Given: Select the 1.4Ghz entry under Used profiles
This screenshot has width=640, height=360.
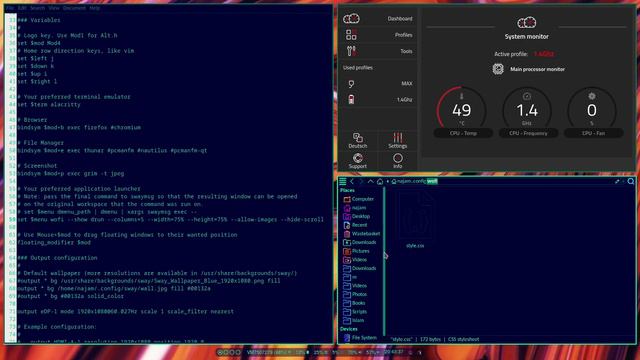Looking at the screenshot, I should point(378,100).
